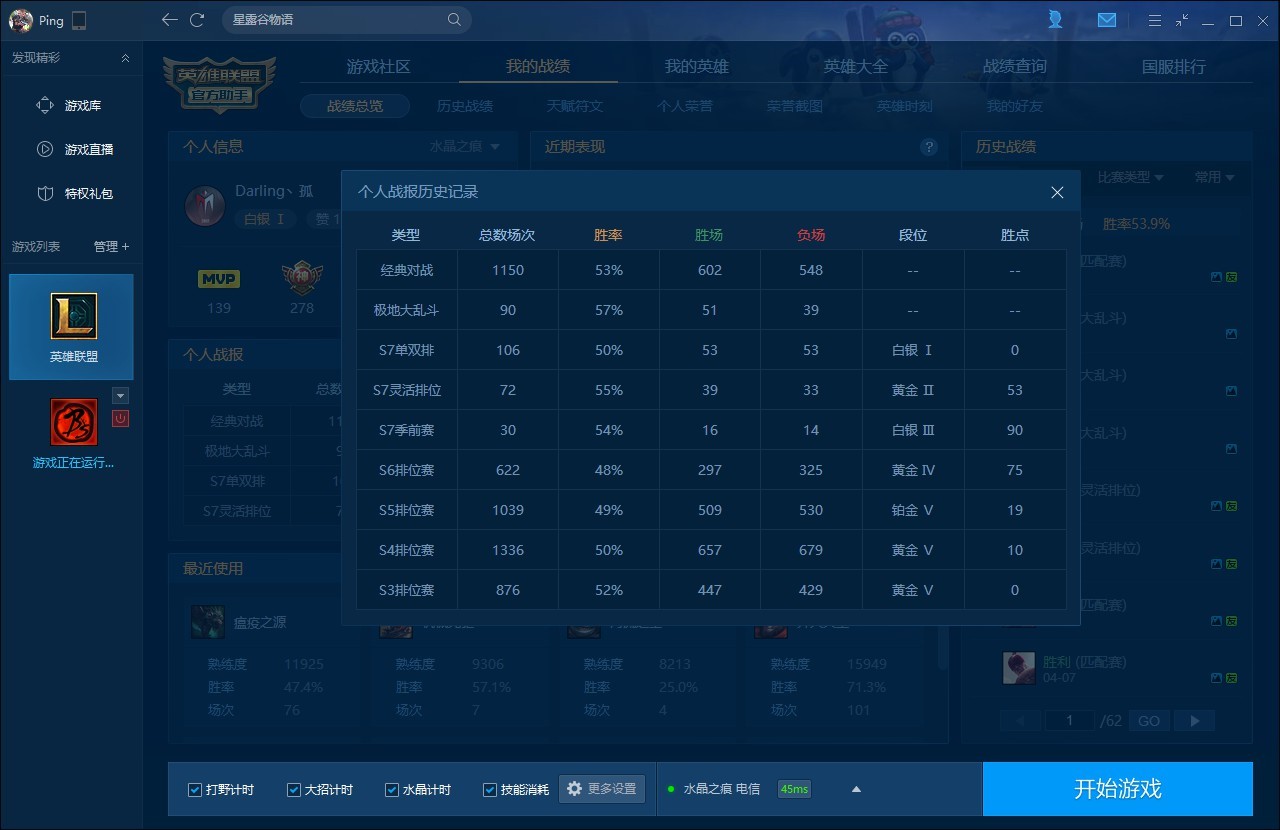
Task: Click the 英雄联盟官方助手 logo
Action: 219,84
